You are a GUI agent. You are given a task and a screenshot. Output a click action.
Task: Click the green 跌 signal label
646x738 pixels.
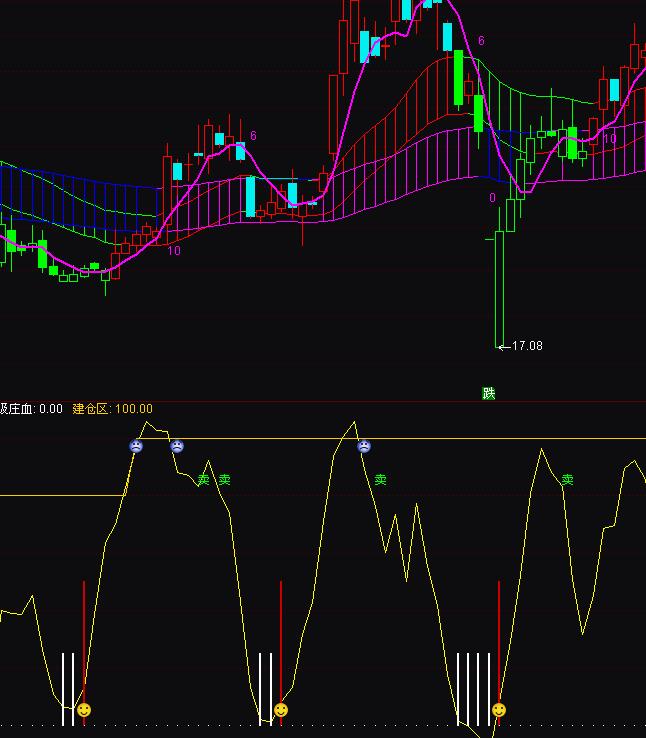click(x=488, y=393)
